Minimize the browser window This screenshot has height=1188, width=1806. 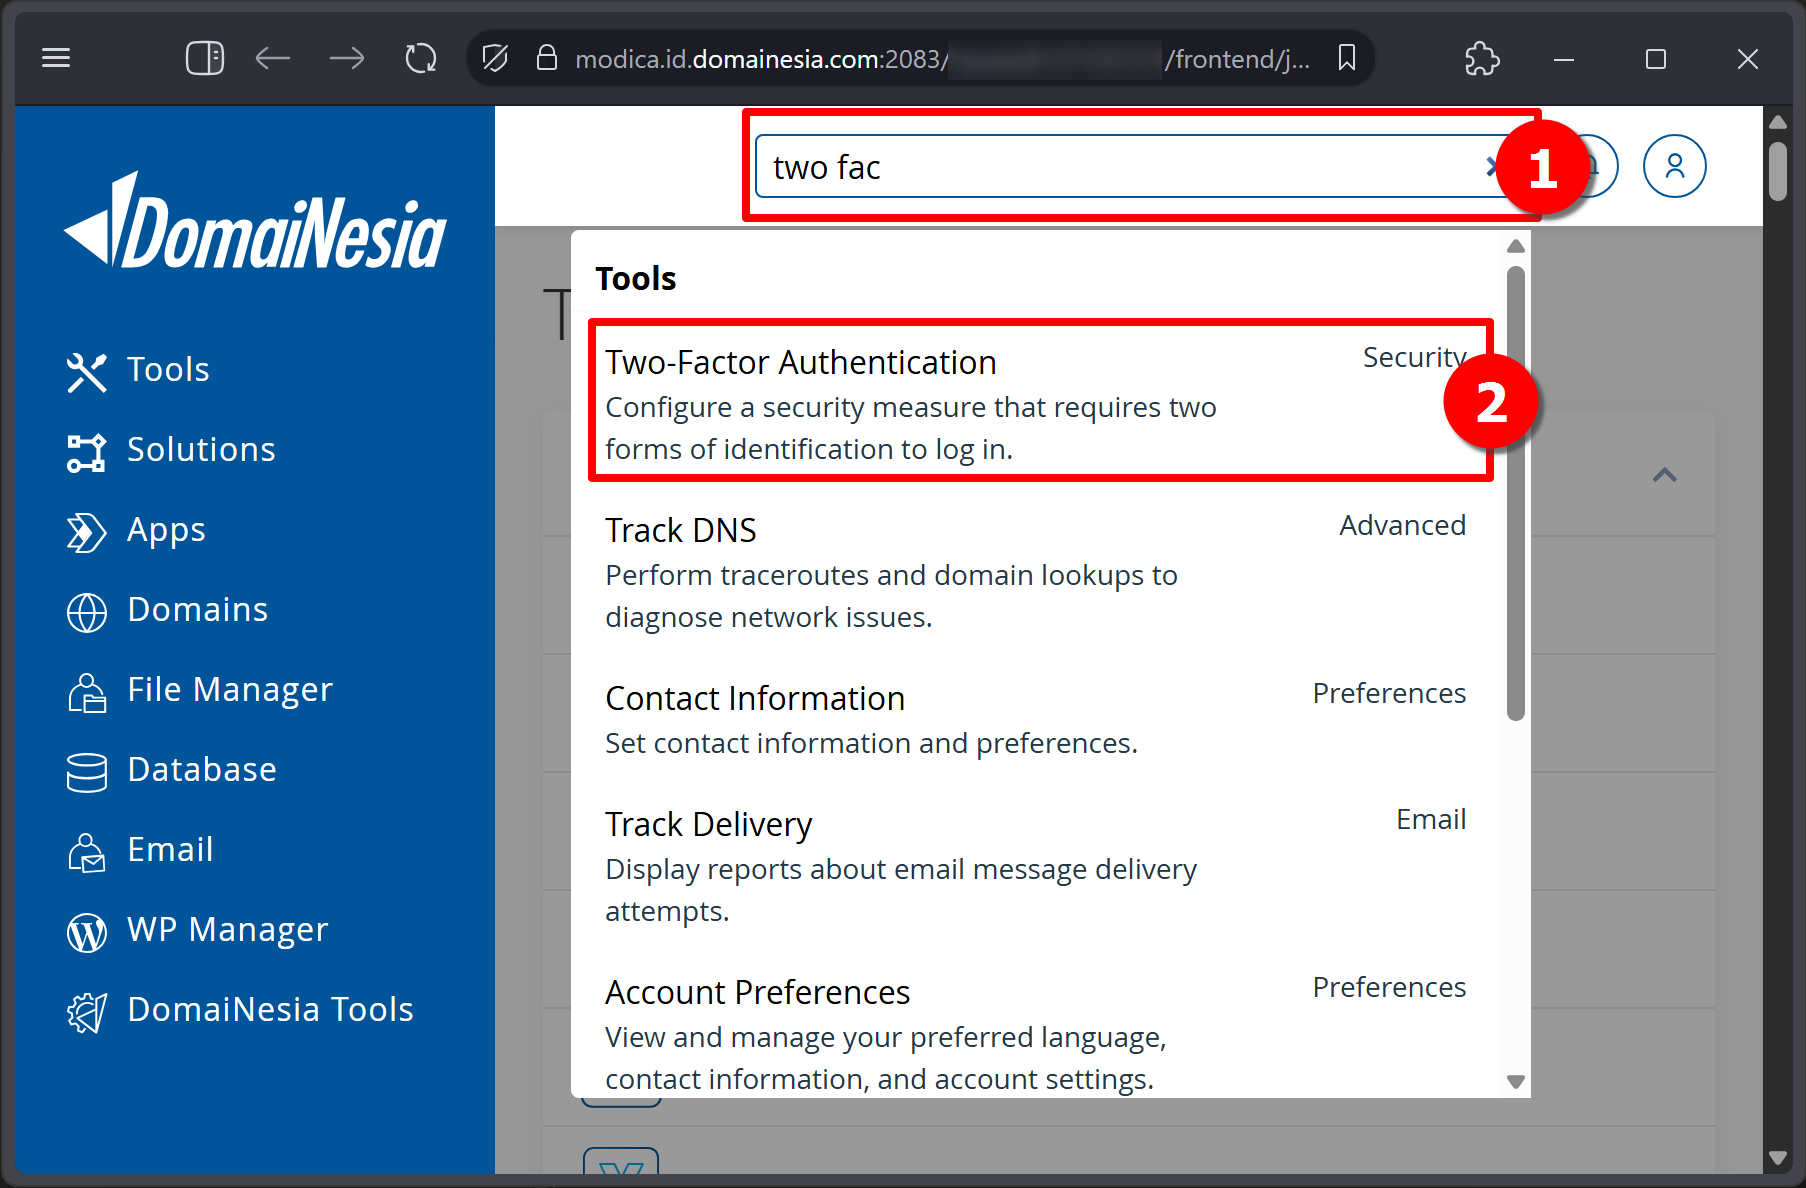point(1564,59)
